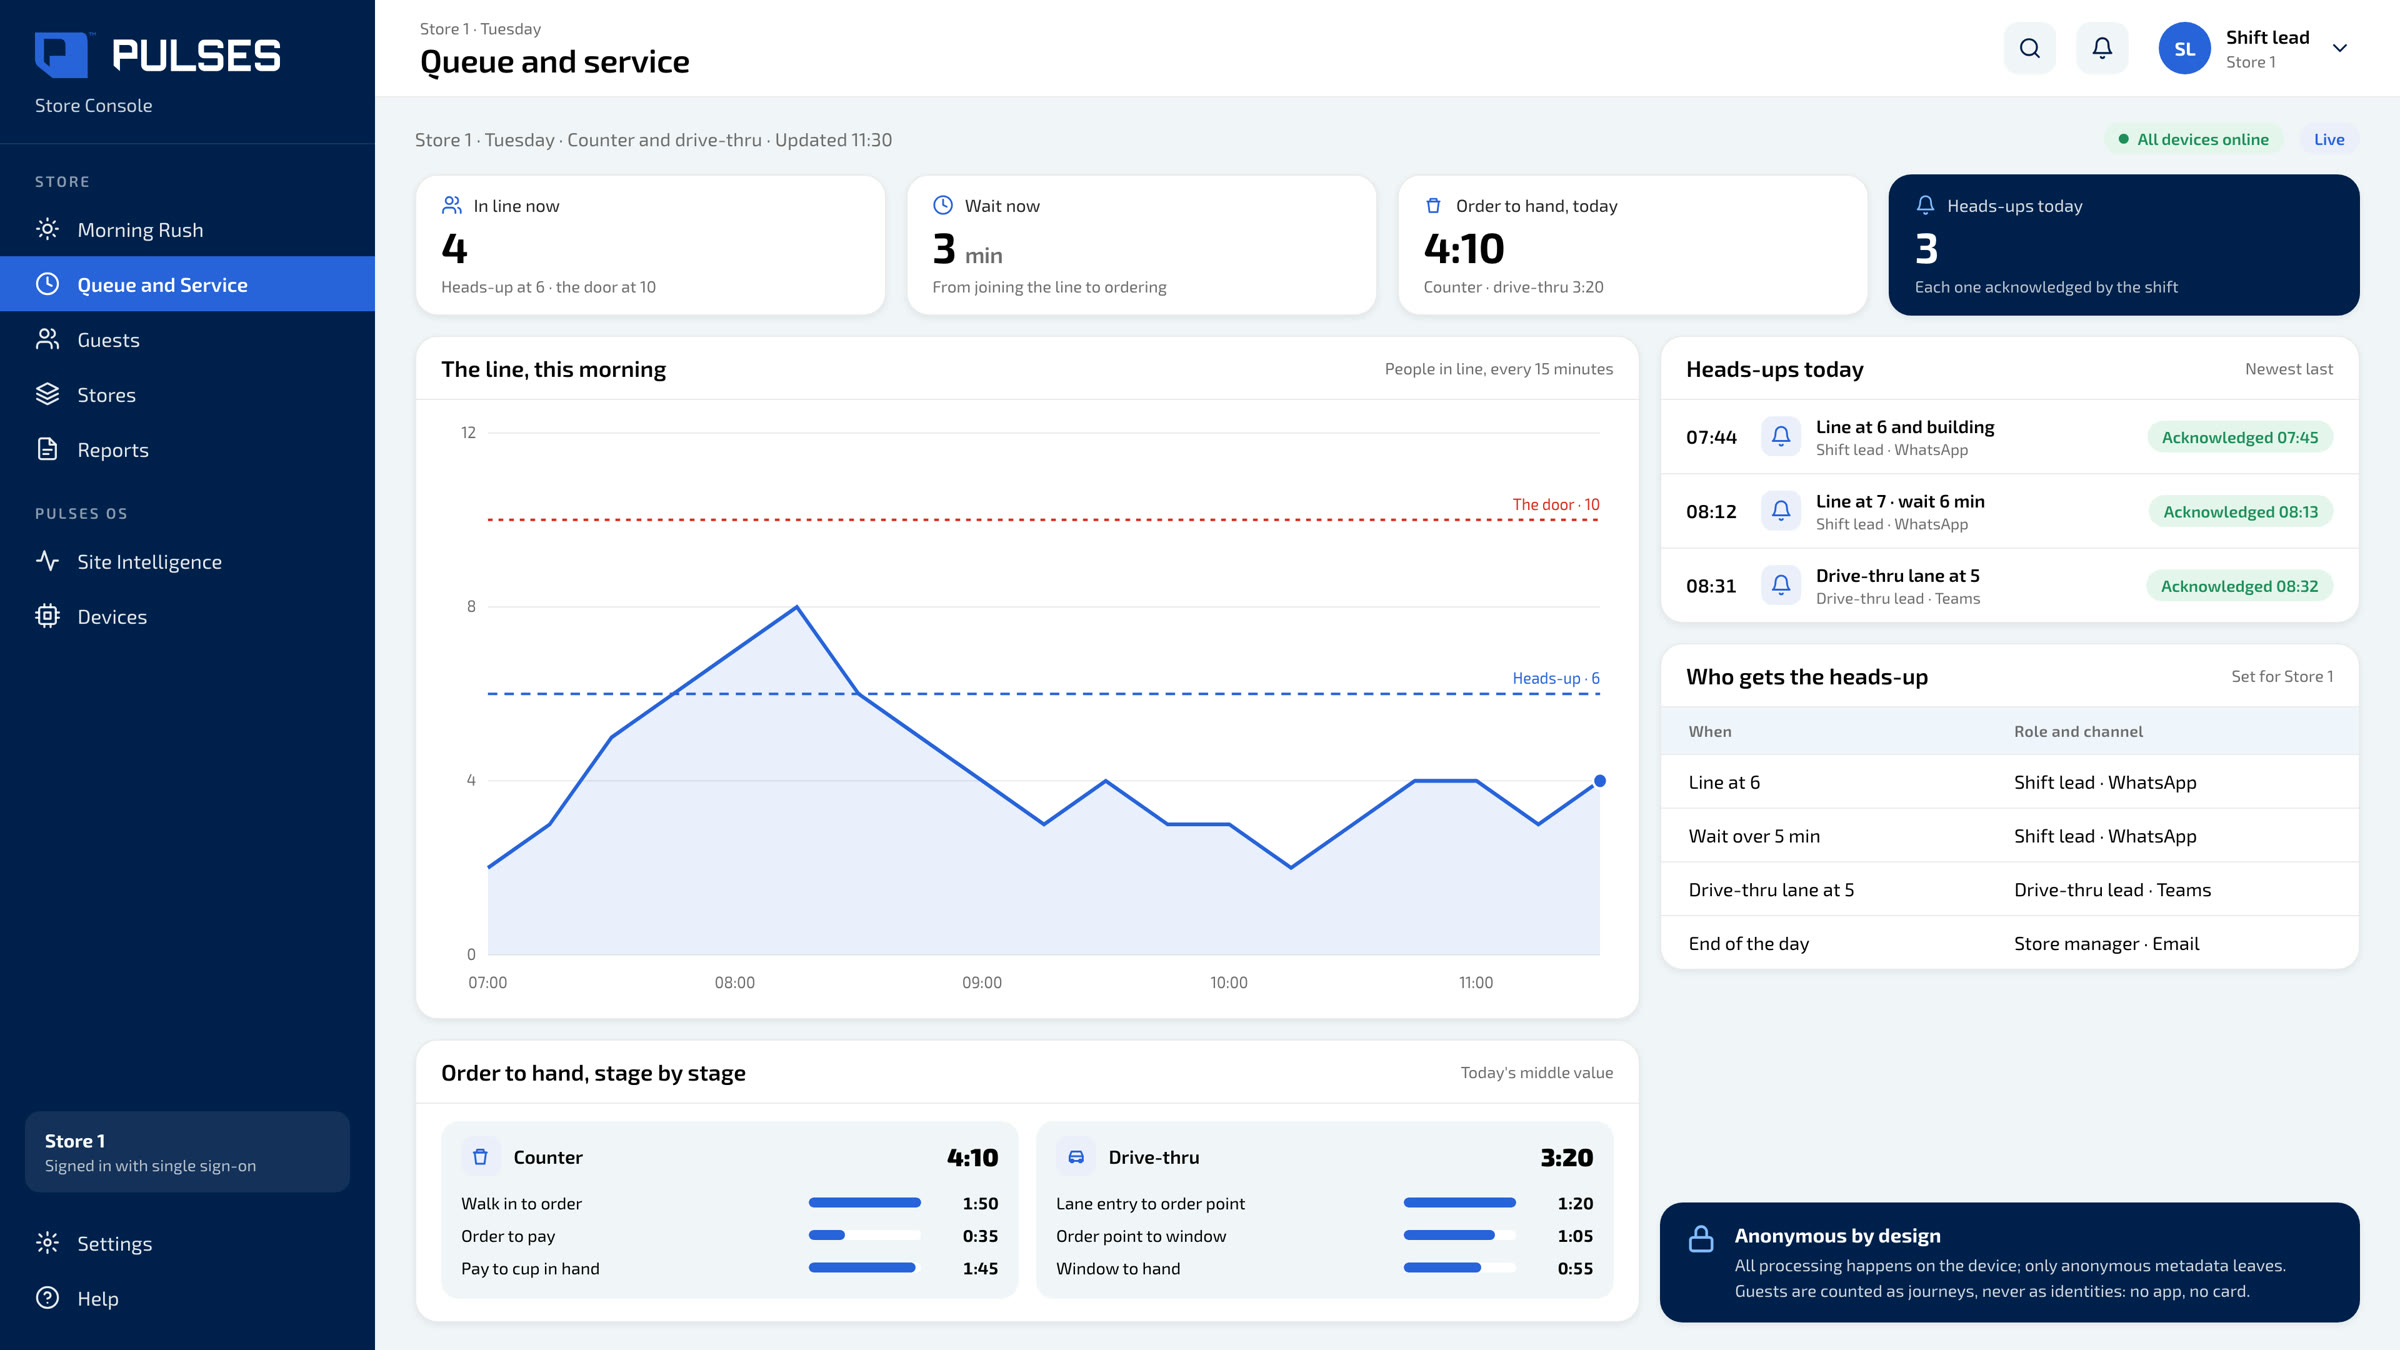Open search with the magnifier icon
The width and height of the screenshot is (2400, 1350).
click(2029, 48)
